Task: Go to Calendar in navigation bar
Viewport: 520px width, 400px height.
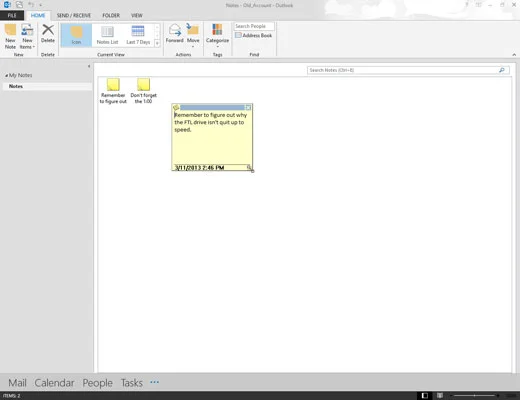Action: click(x=54, y=383)
